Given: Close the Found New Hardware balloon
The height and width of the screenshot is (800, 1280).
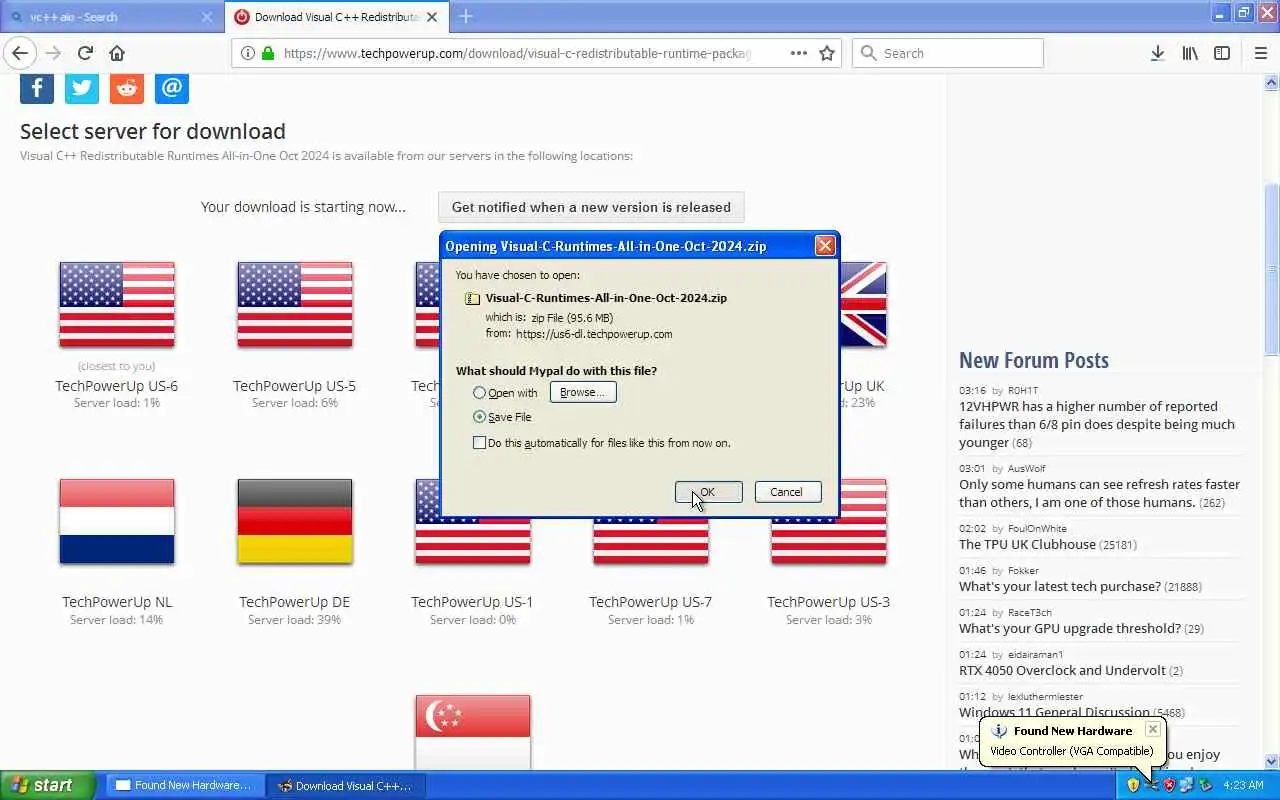Looking at the screenshot, I should [1152, 729].
